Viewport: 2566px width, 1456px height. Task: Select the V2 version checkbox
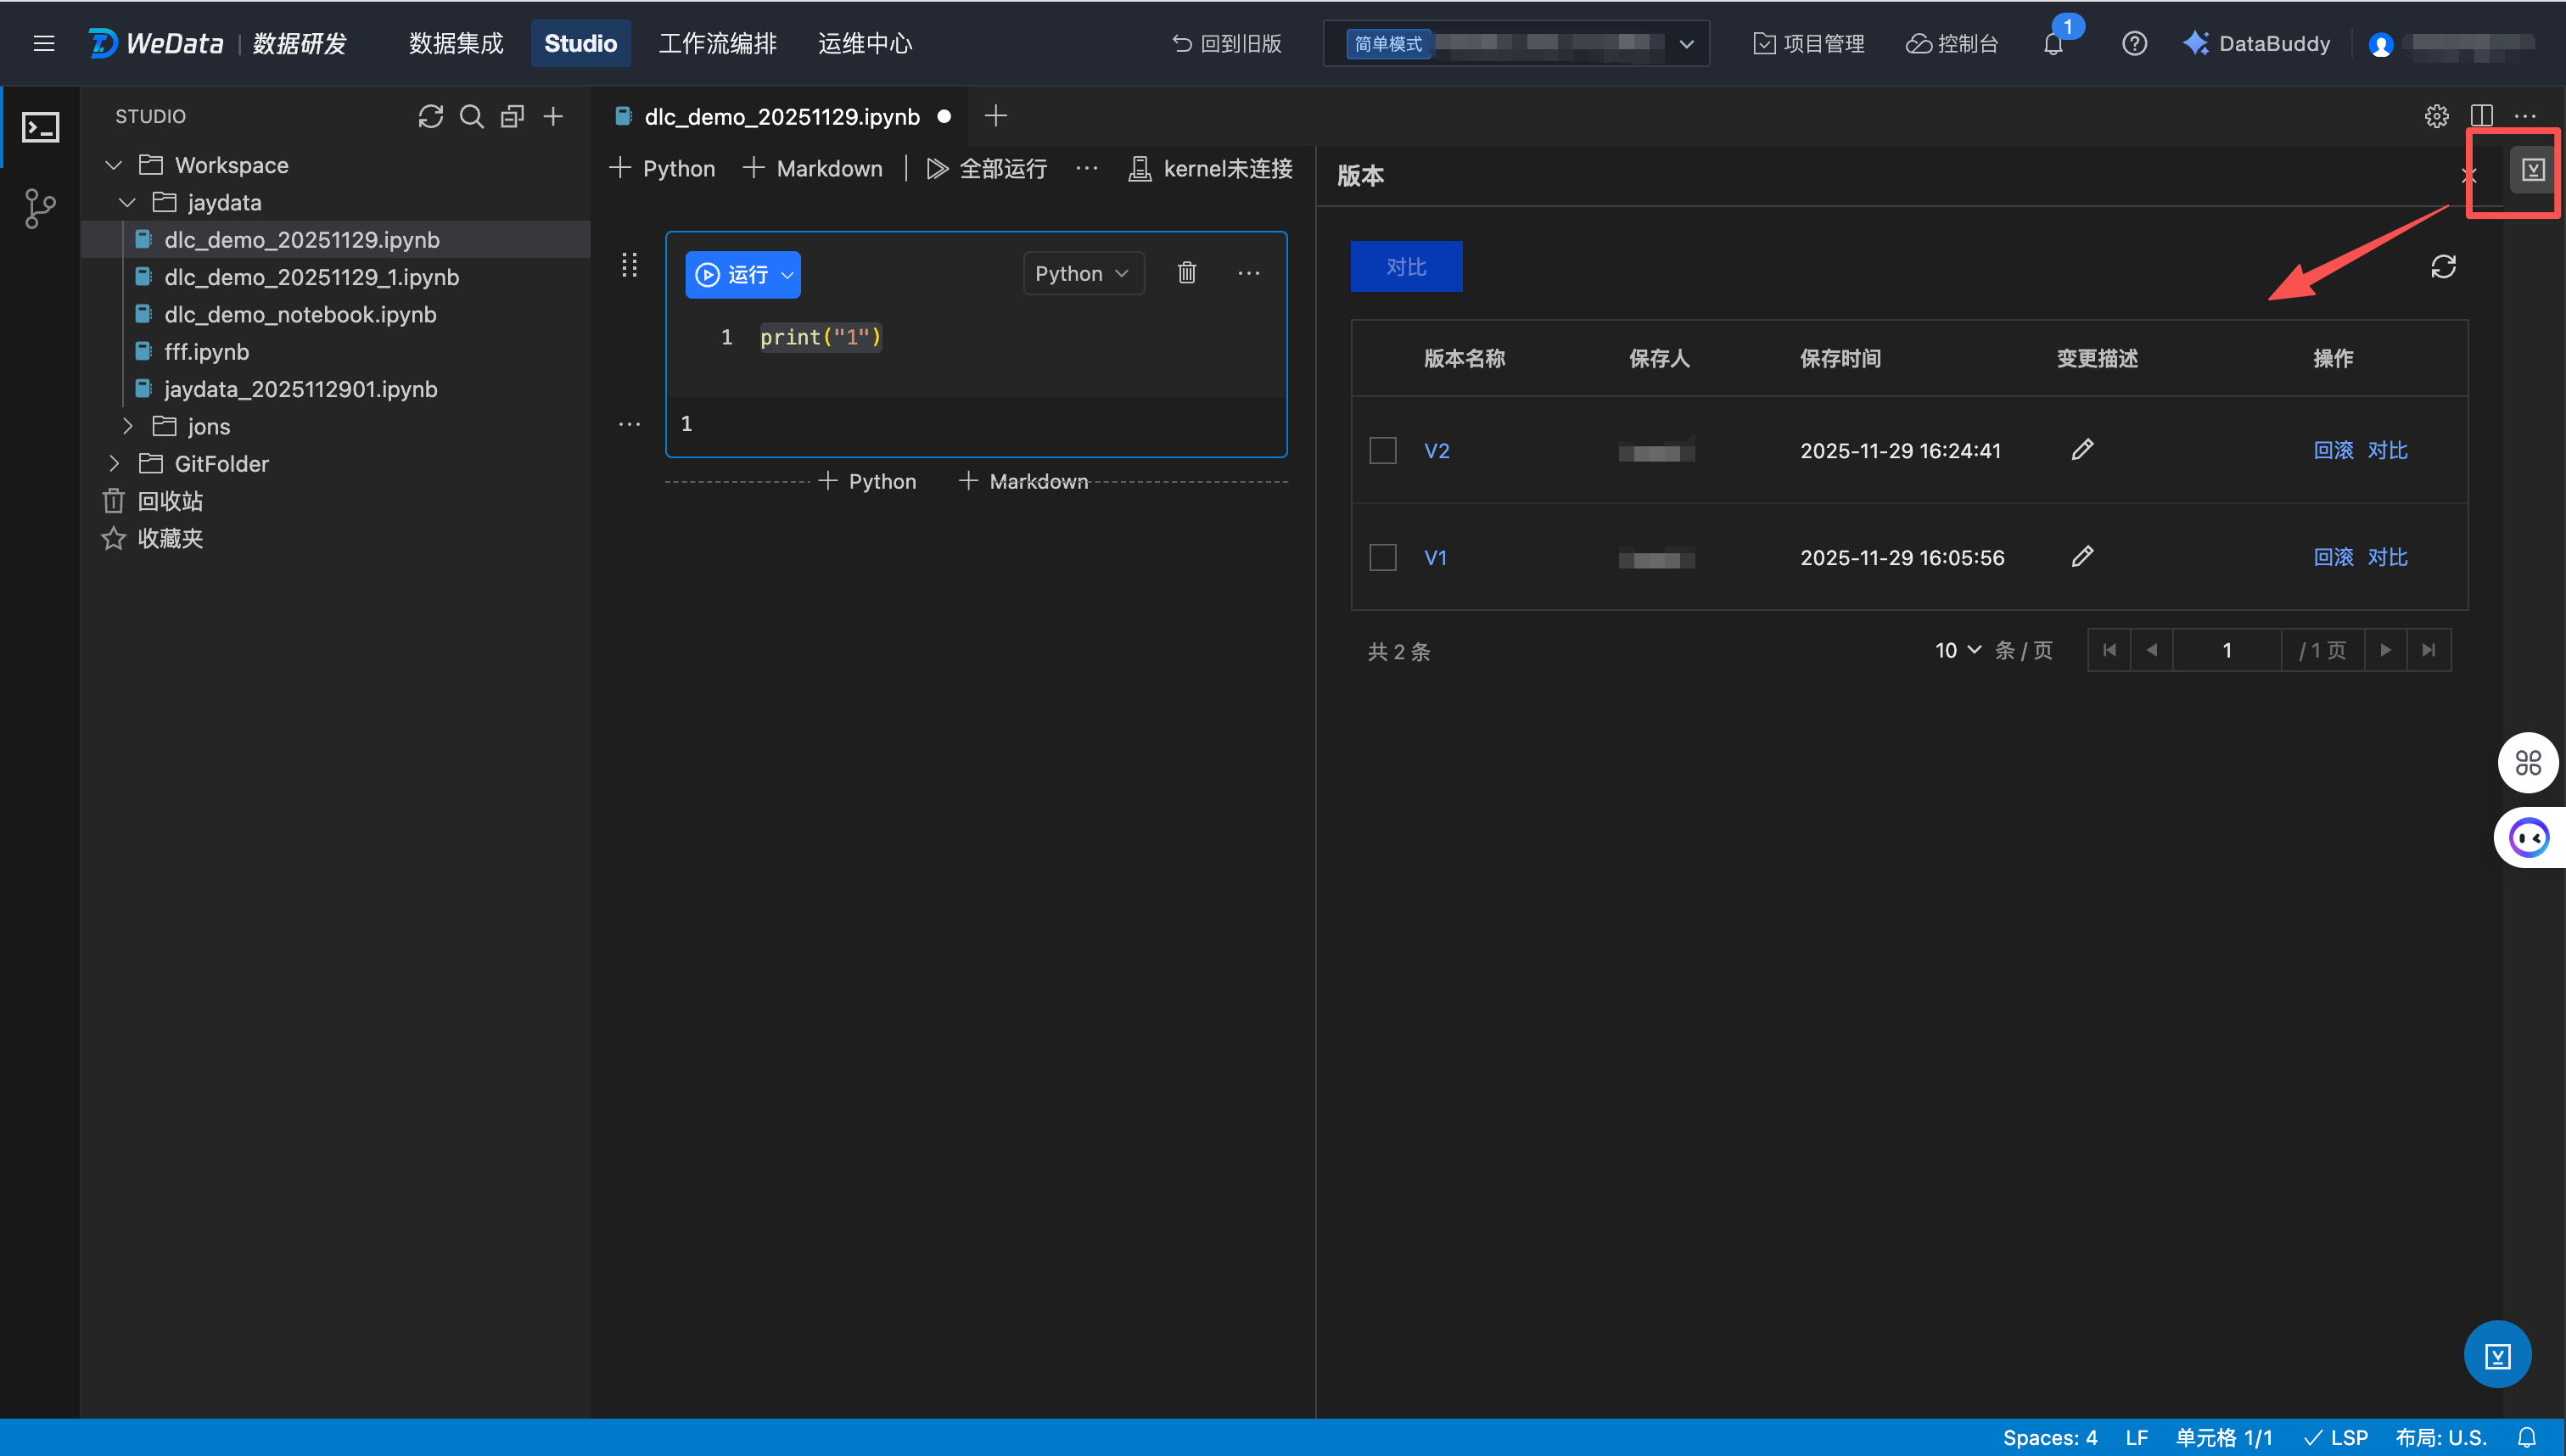[x=1382, y=450]
